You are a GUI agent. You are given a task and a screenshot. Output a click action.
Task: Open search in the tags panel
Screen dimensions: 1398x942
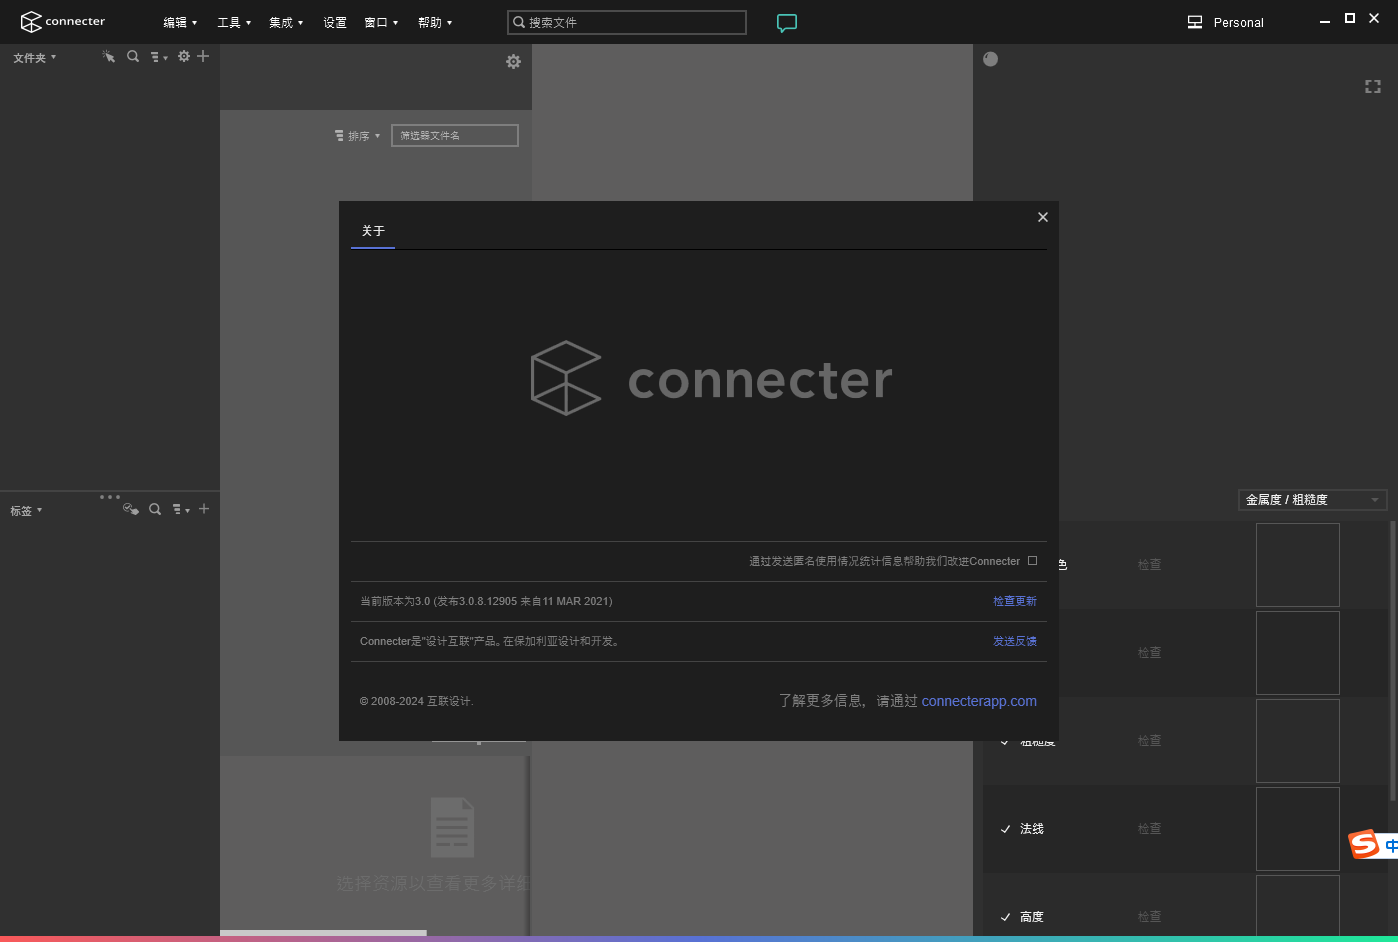point(155,509)
